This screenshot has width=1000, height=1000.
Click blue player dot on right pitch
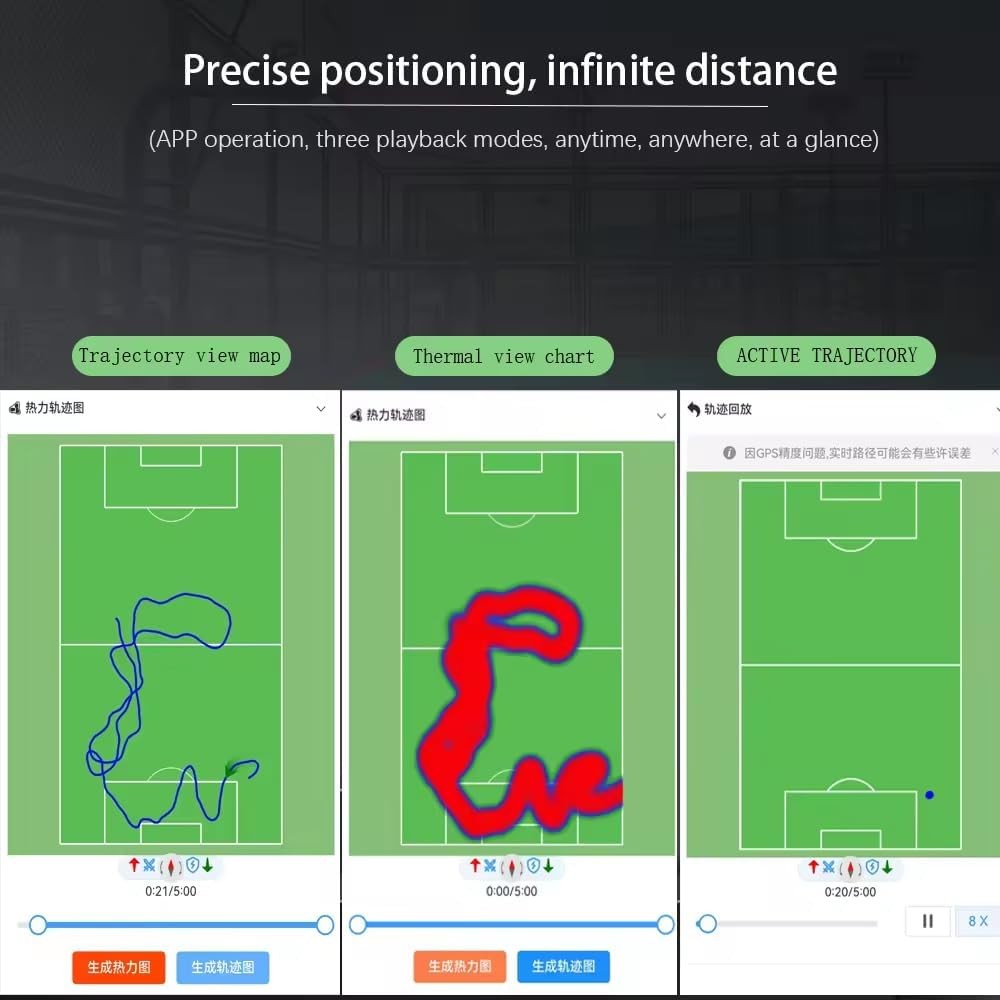[x=929, y=795]
